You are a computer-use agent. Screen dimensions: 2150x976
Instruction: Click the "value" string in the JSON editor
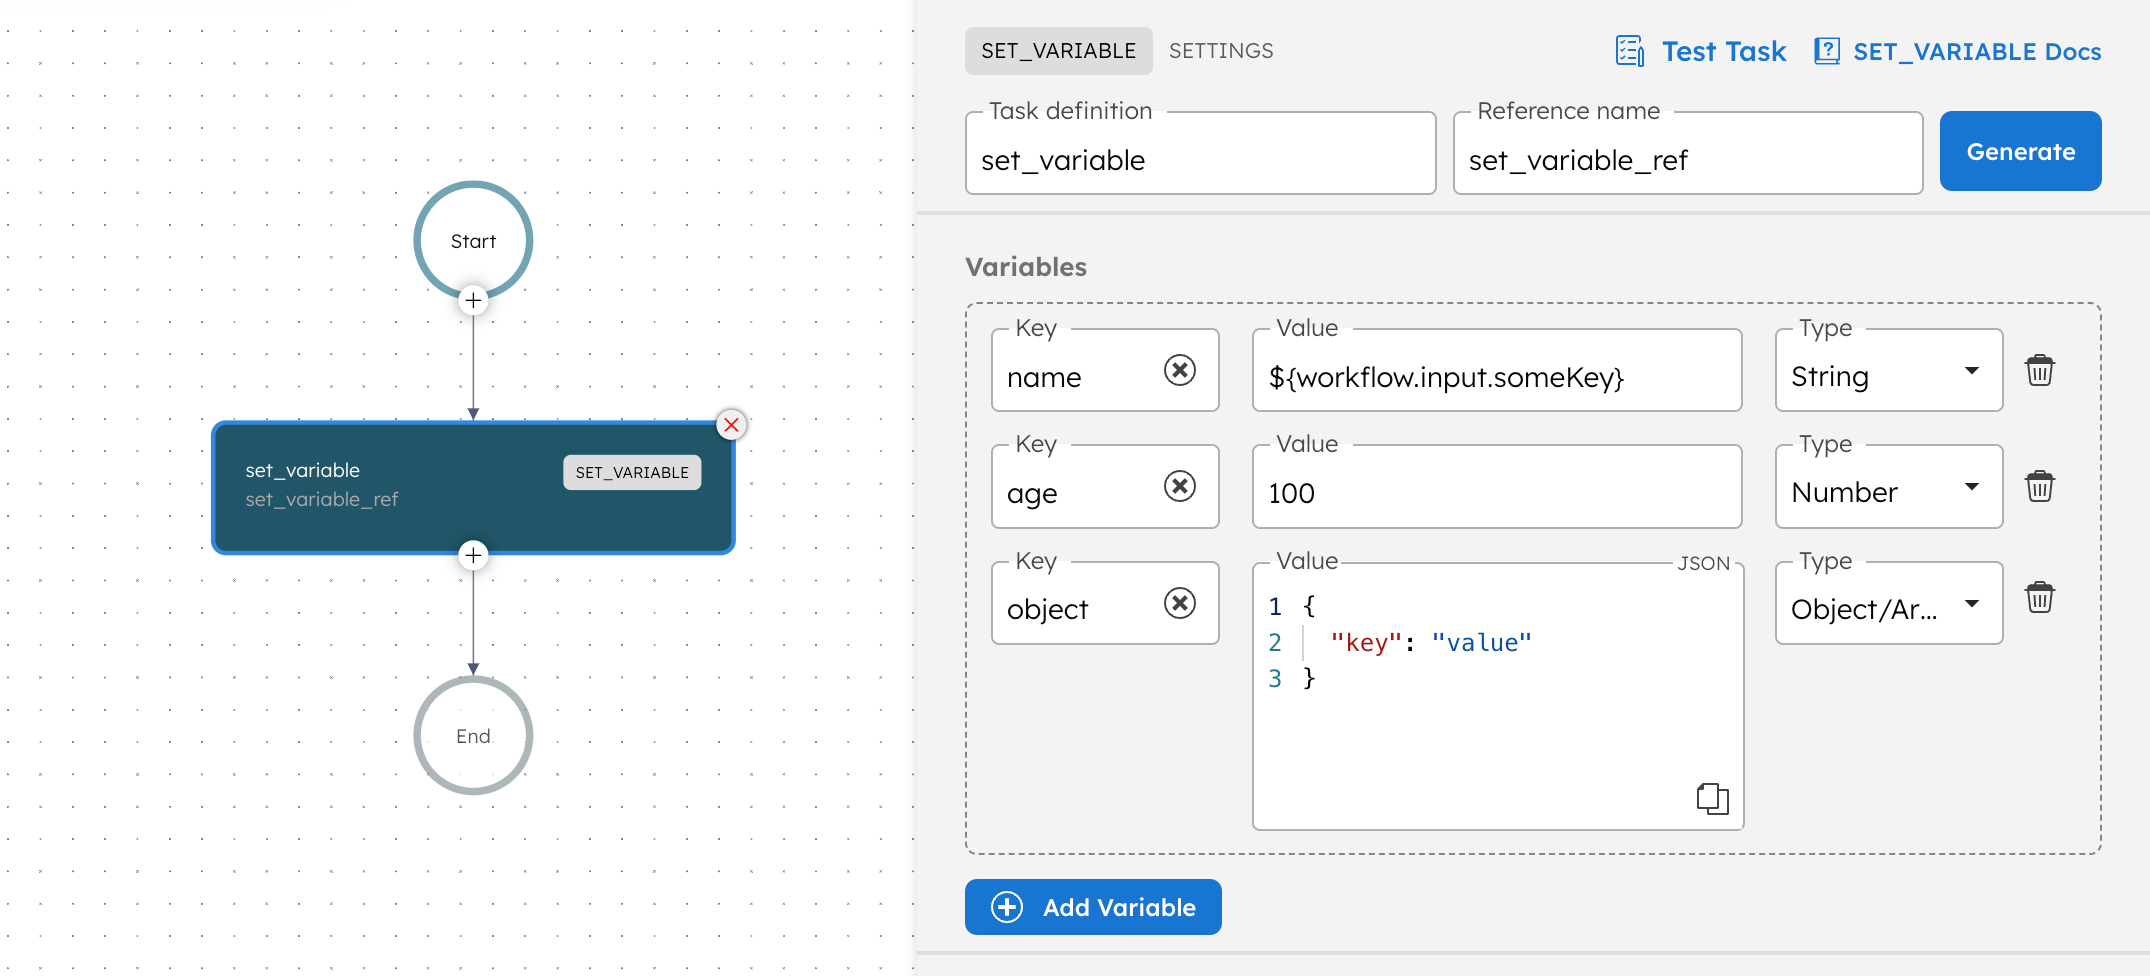tap(1481, 643)
